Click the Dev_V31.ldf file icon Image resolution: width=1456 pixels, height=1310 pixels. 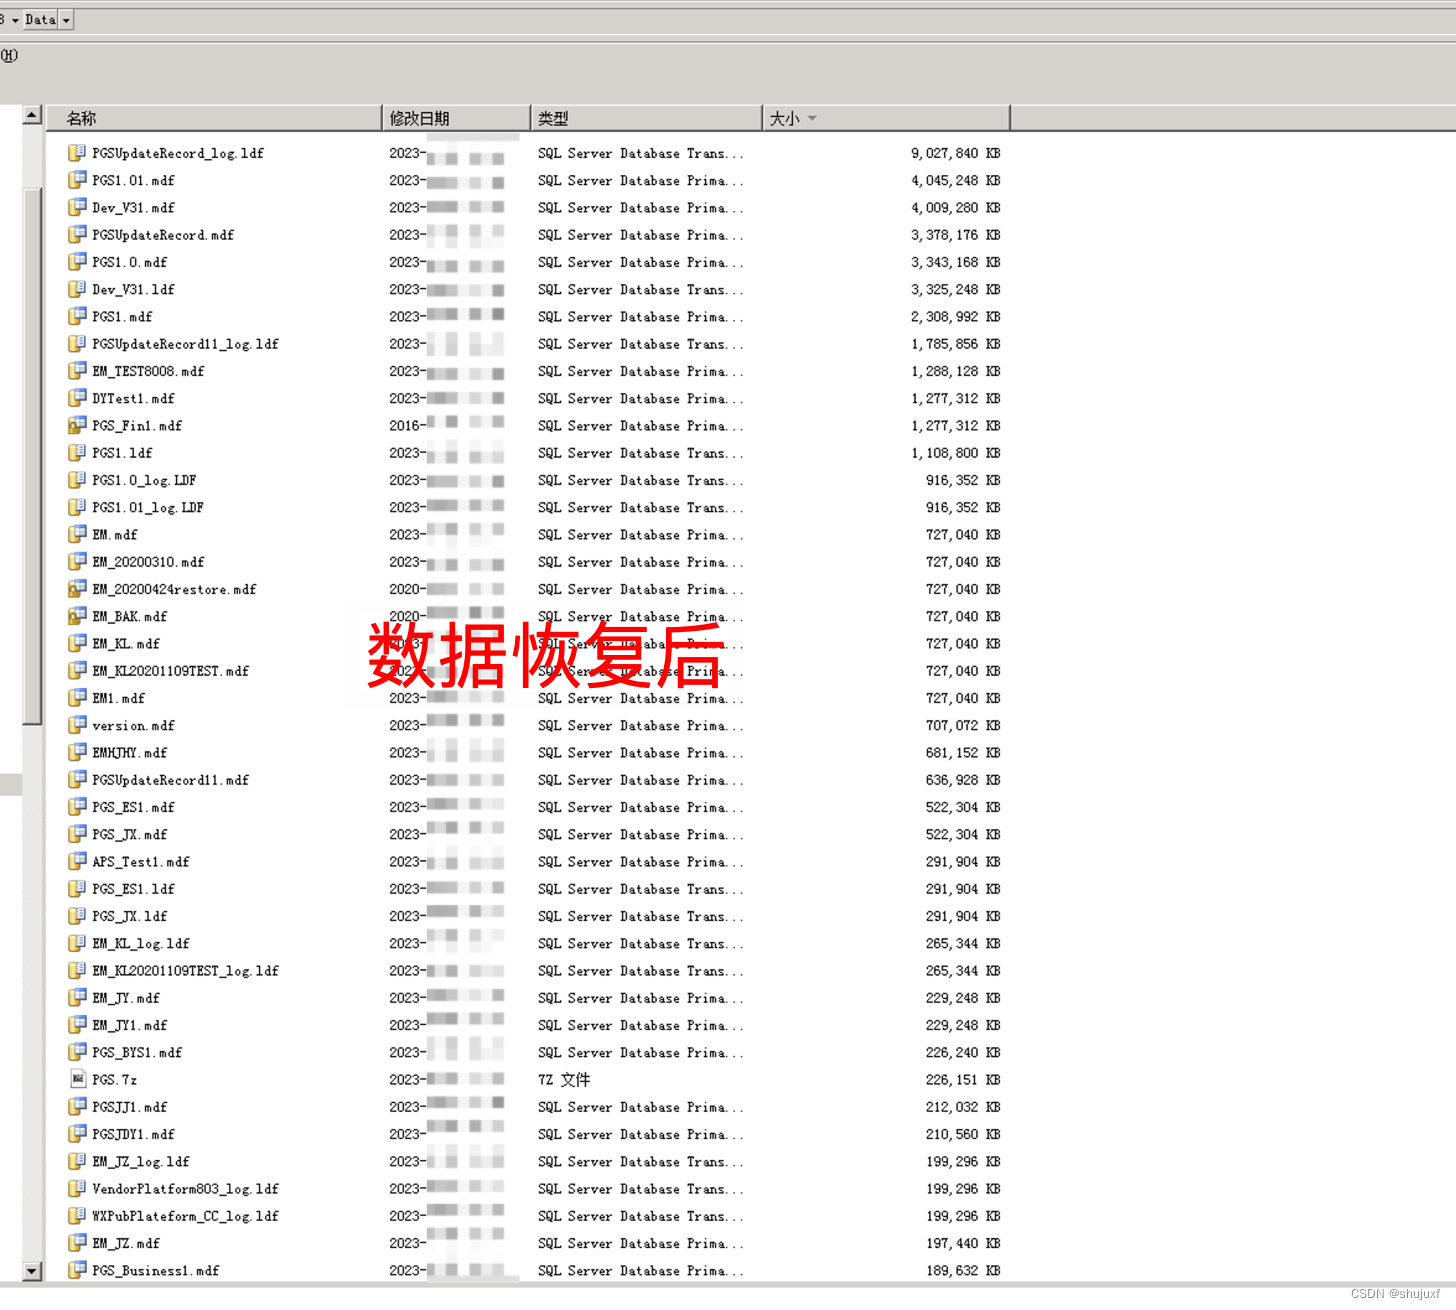click(x=77, y=289)
